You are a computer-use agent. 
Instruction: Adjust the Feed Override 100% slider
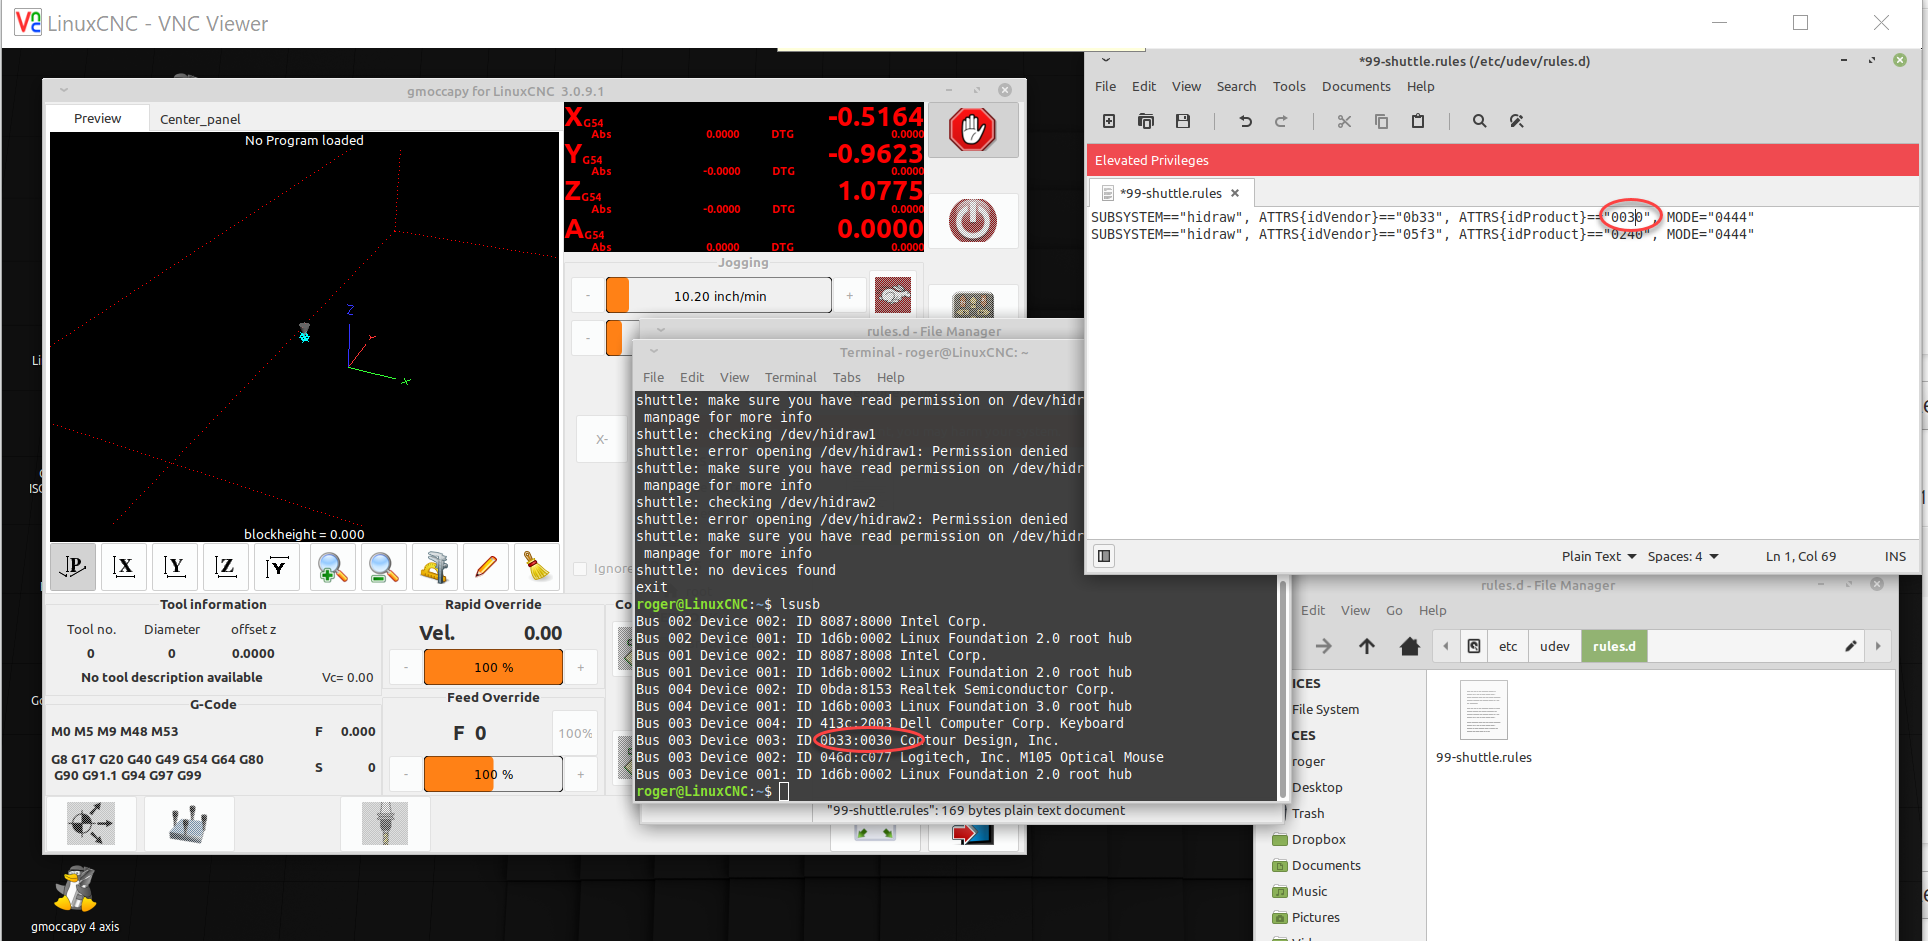(x=493, y=774)
